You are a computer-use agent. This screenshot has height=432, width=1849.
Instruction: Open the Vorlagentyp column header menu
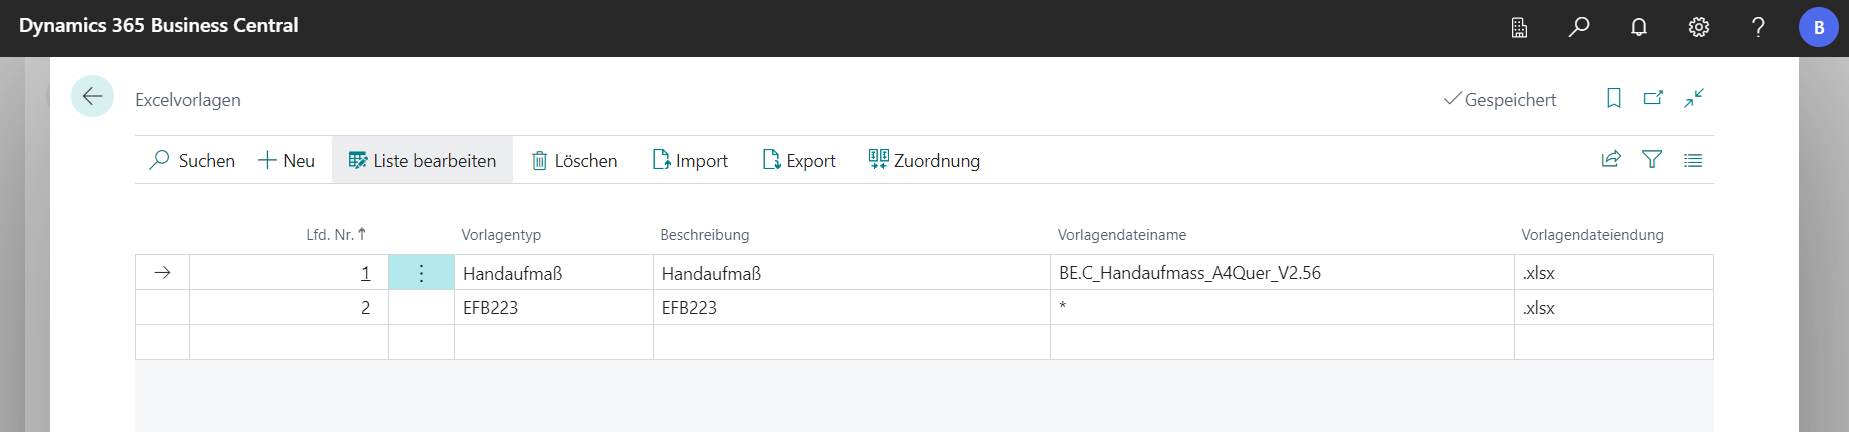(x=501, y=235)
